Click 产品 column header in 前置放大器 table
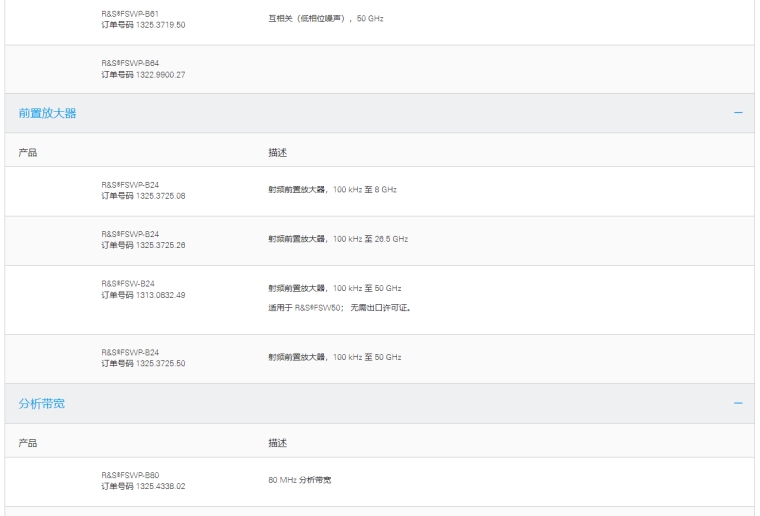The height and width of the screenshot is (516, 760). (x=28, y=153)
